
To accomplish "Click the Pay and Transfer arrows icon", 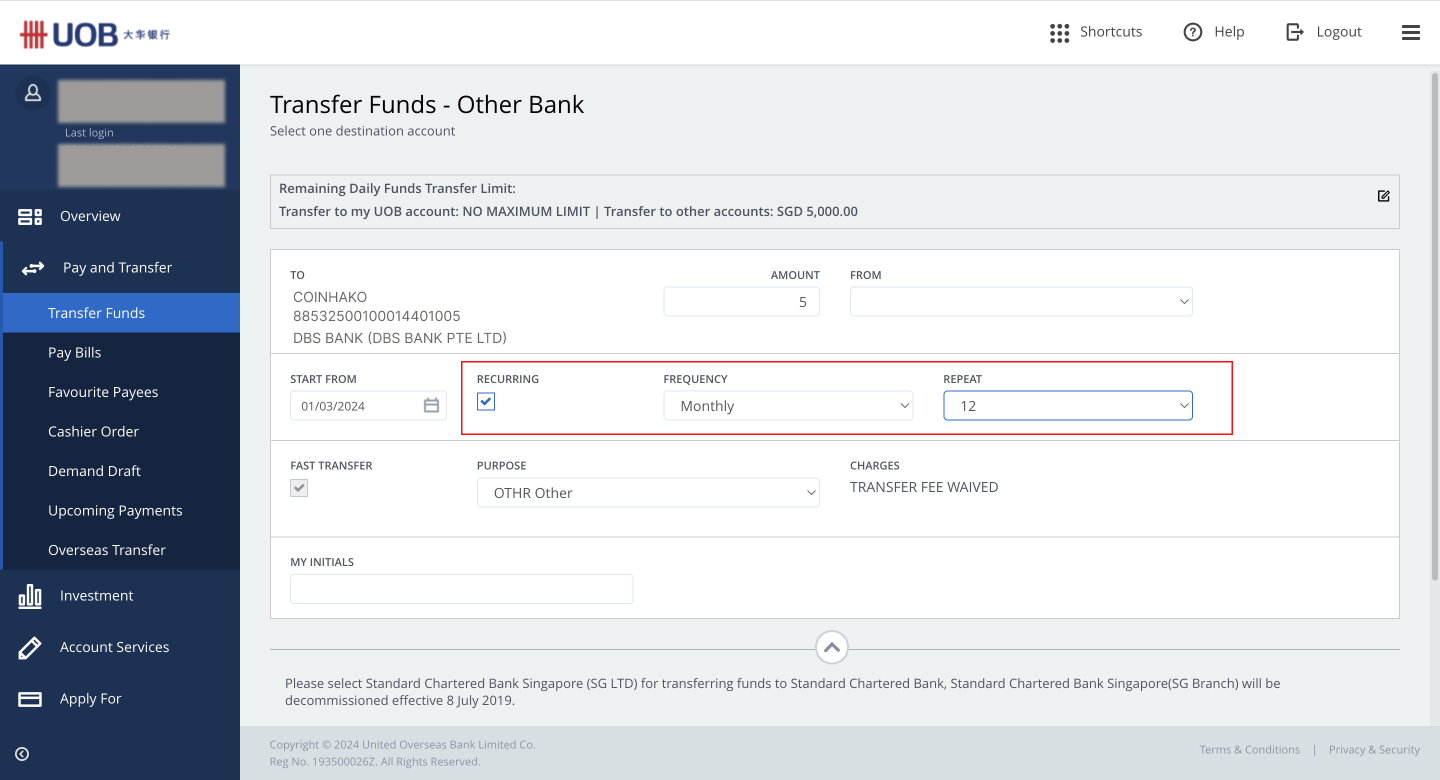I will 33,268.
